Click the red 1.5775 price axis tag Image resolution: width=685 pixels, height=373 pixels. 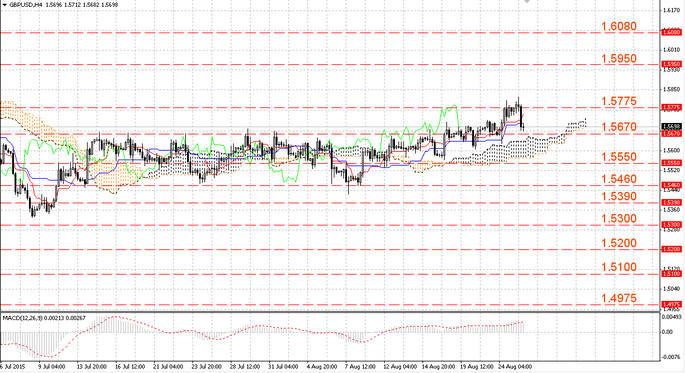coord(671,107)
